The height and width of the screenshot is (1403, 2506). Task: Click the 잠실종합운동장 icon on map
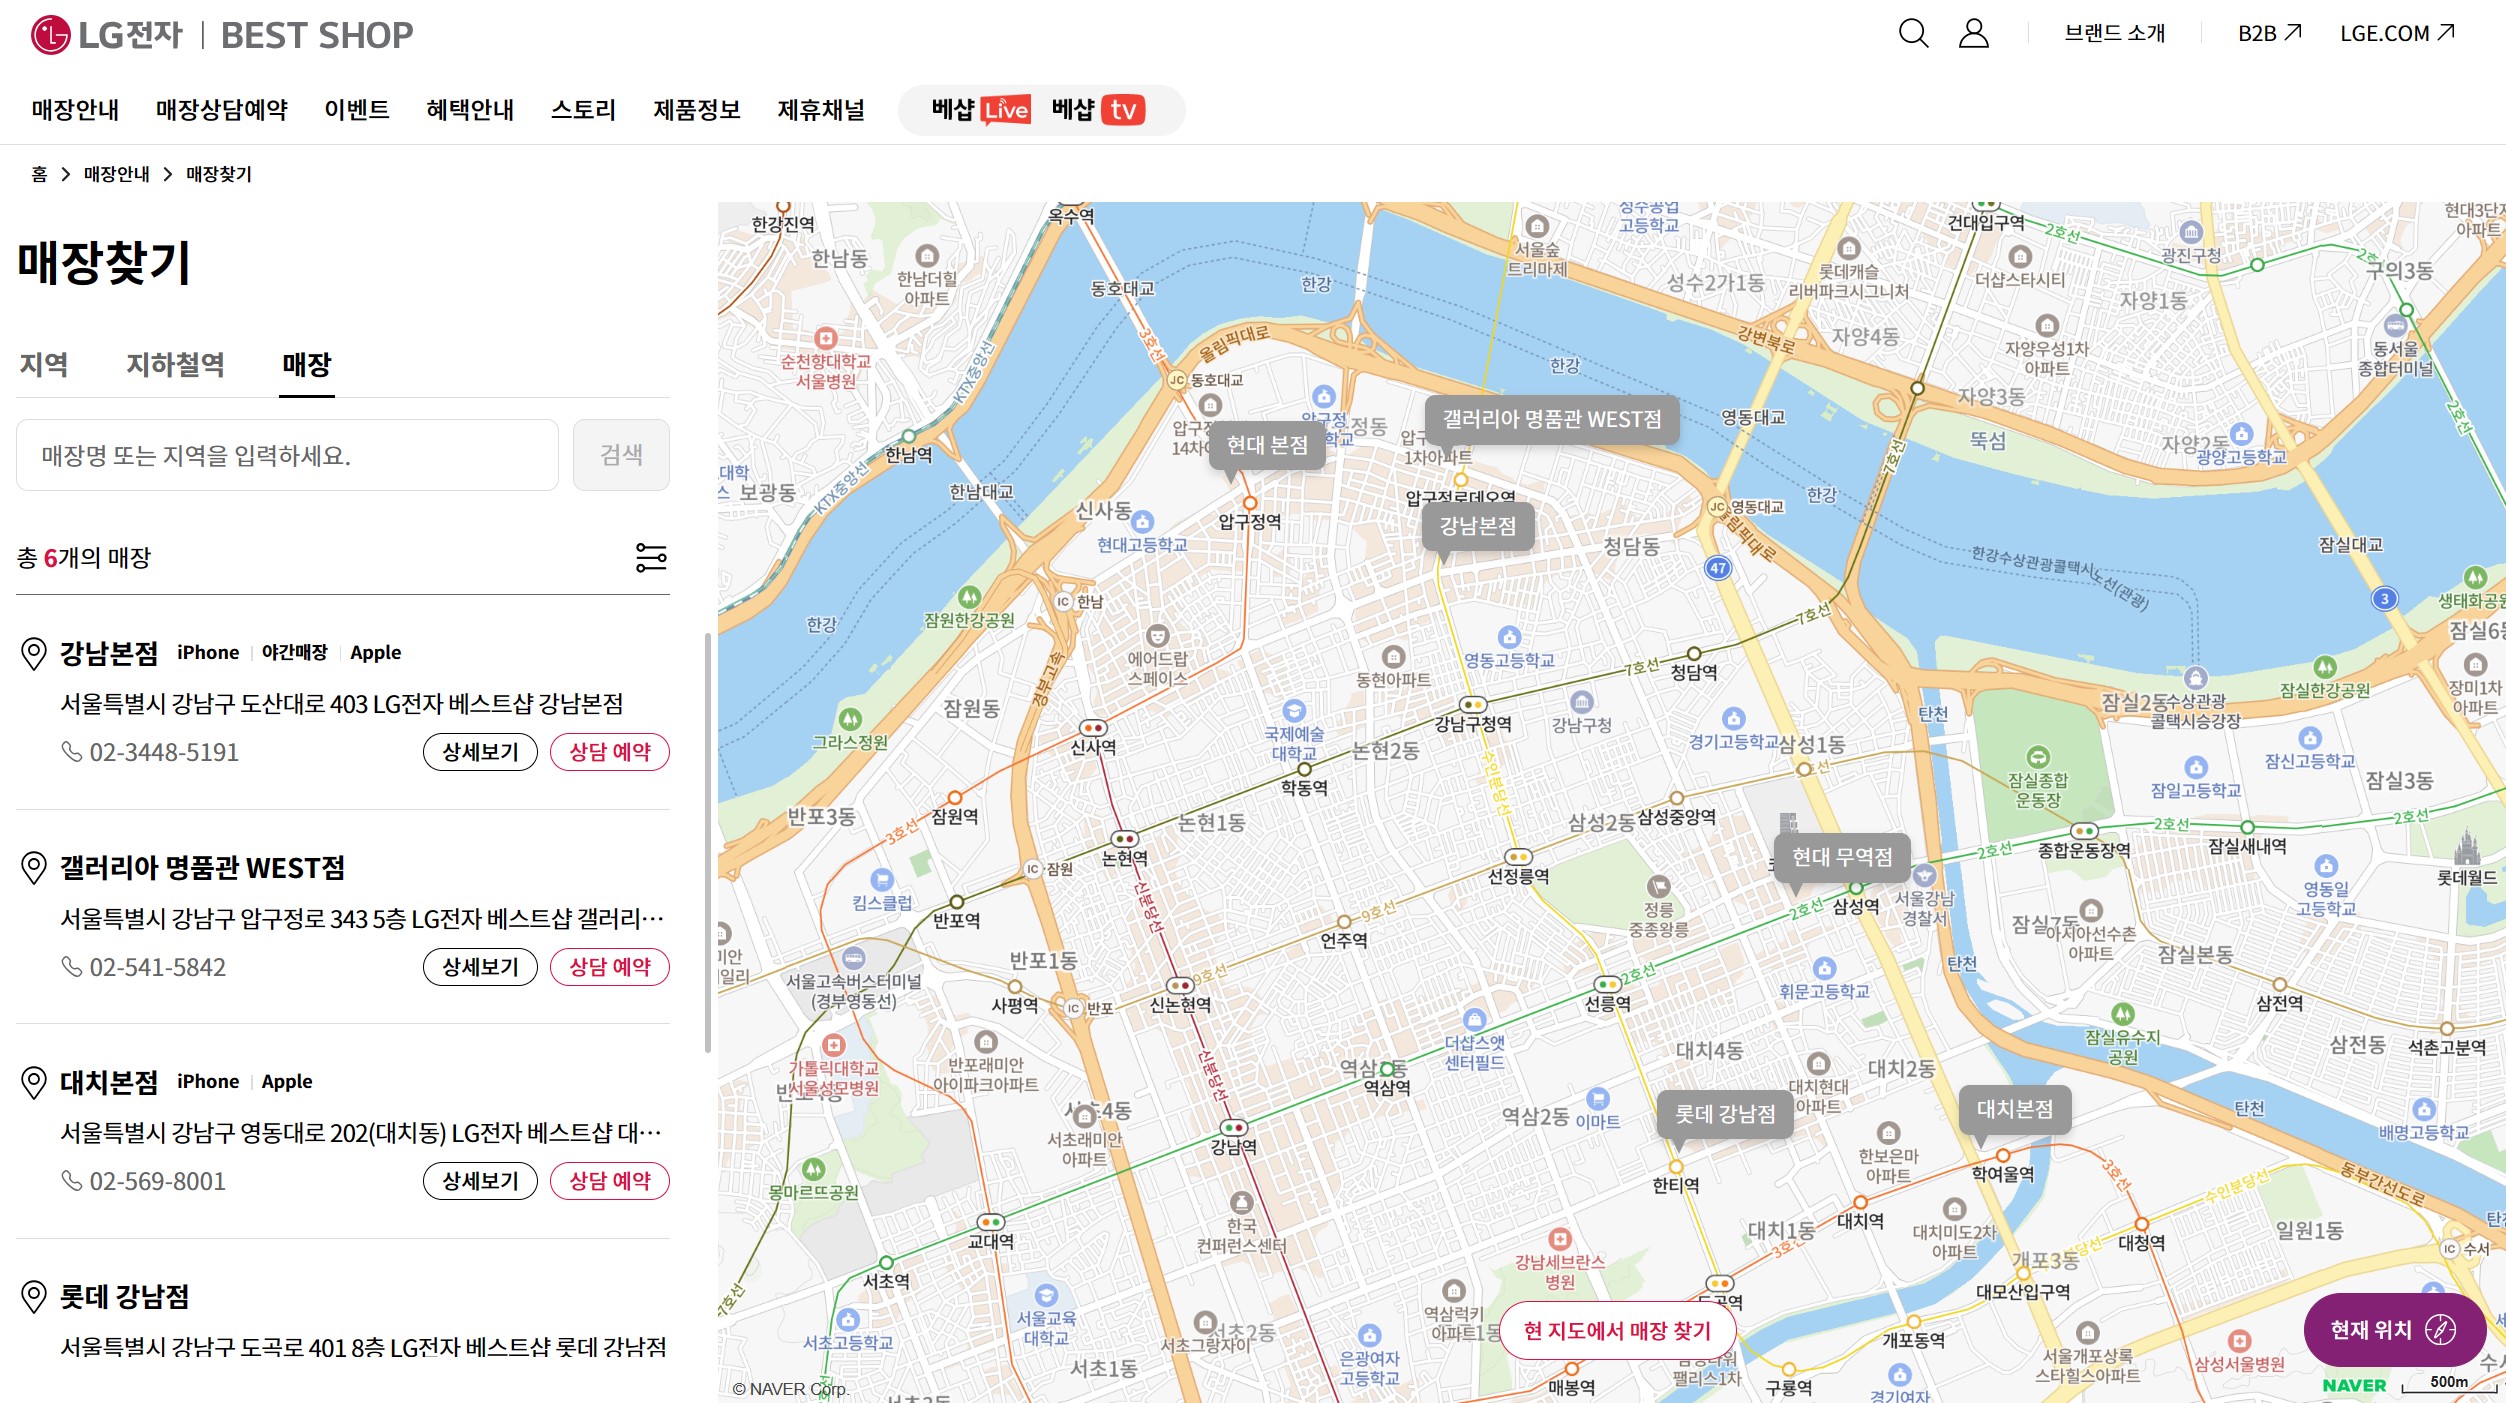pyautogui.click(x=2037, y=757)
